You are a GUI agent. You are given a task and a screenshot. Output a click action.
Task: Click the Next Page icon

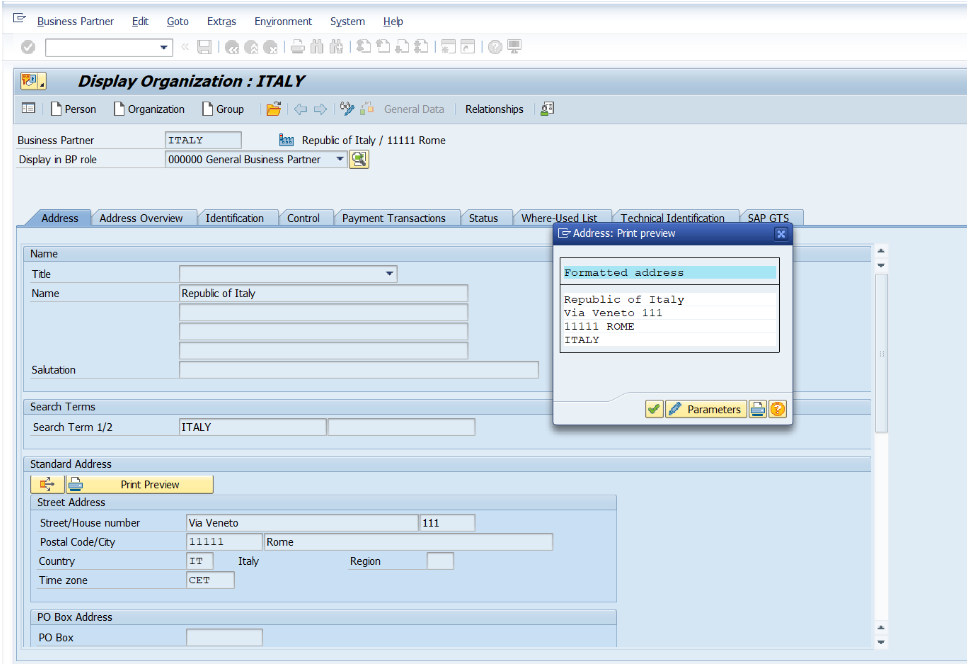pyautogui.click(x=403, y=47)
